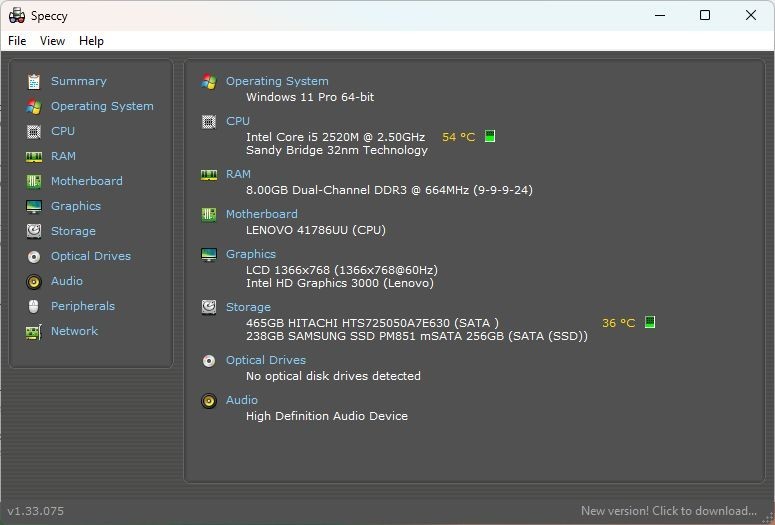This screenshot has height=525, width=775.
Task: Click the Audio heading link in summary
Action: pyautogui.click(x=242, y=400)
